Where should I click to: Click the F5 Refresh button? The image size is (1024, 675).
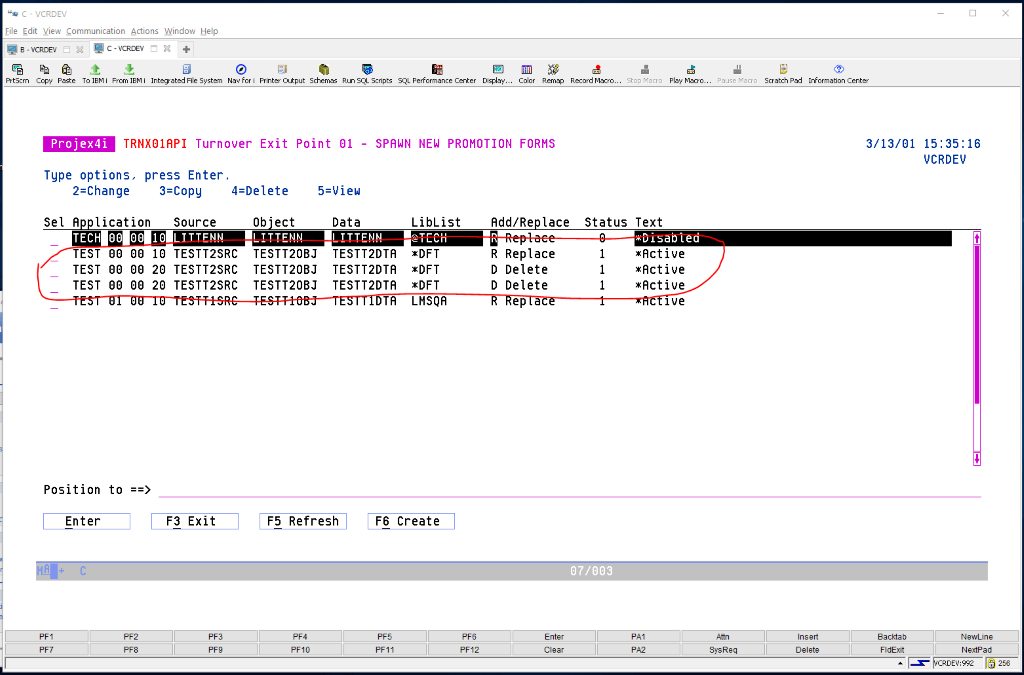pyautogui.click(x=303, y=521)
